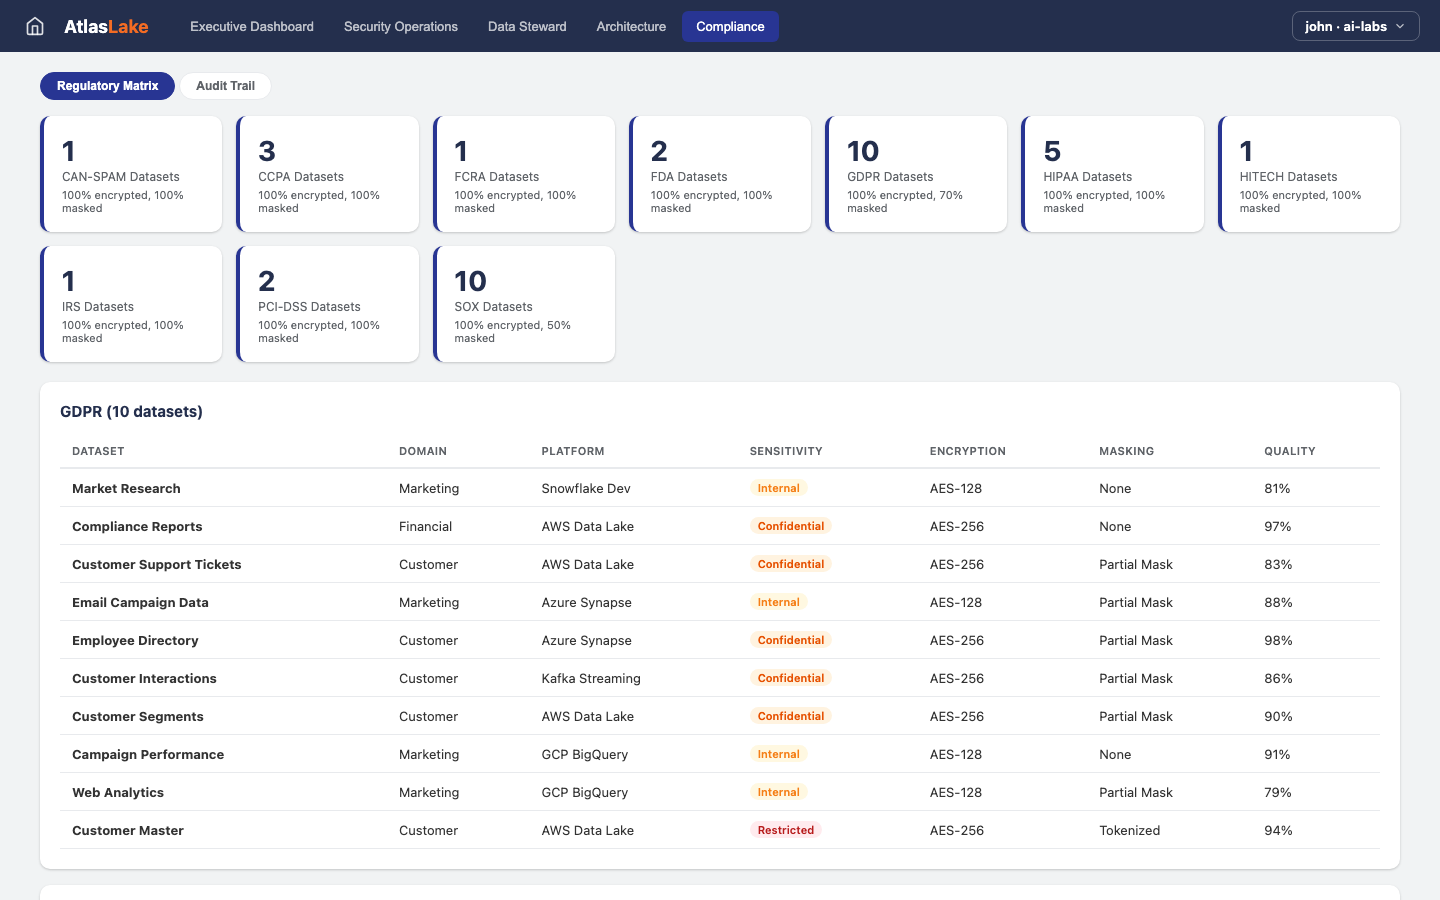Click the HIPAA Datasets card

tap(1112, 173)
